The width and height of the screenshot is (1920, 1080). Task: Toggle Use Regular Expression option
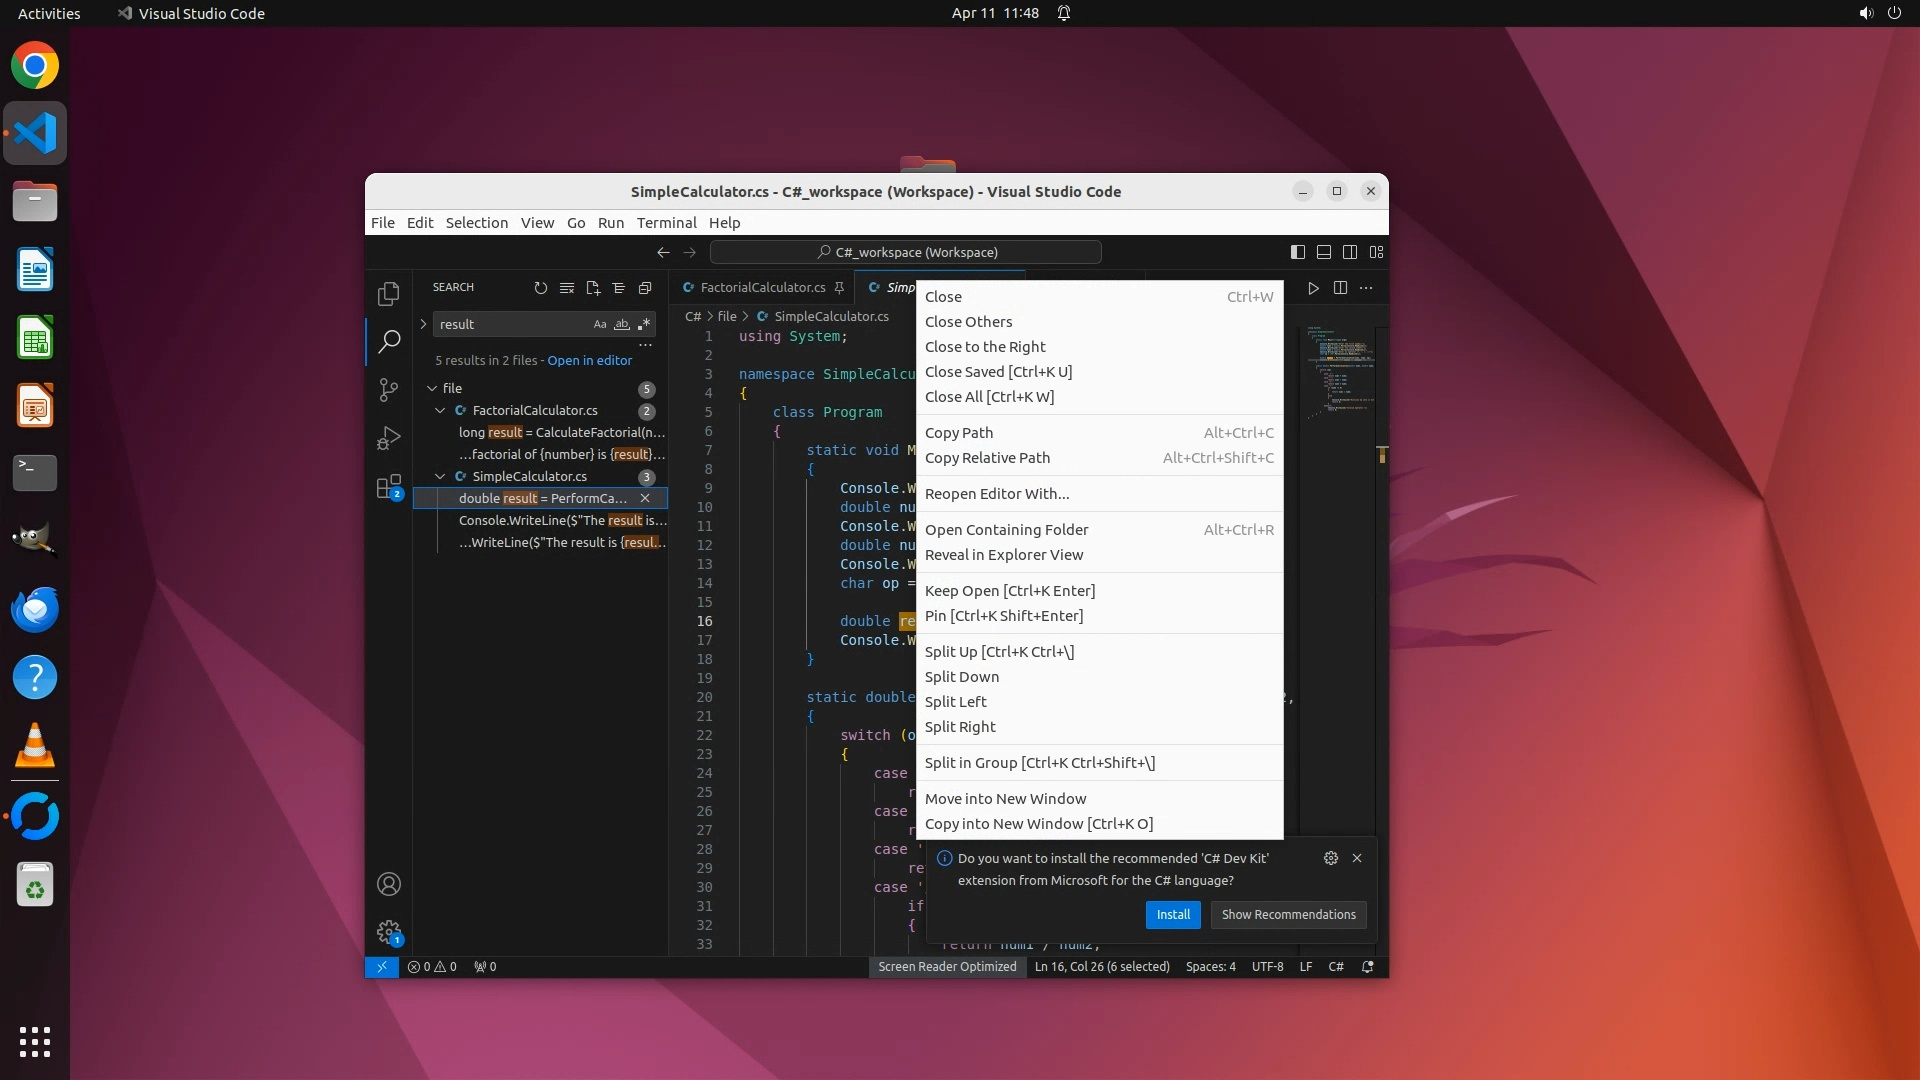click(644, 324)
